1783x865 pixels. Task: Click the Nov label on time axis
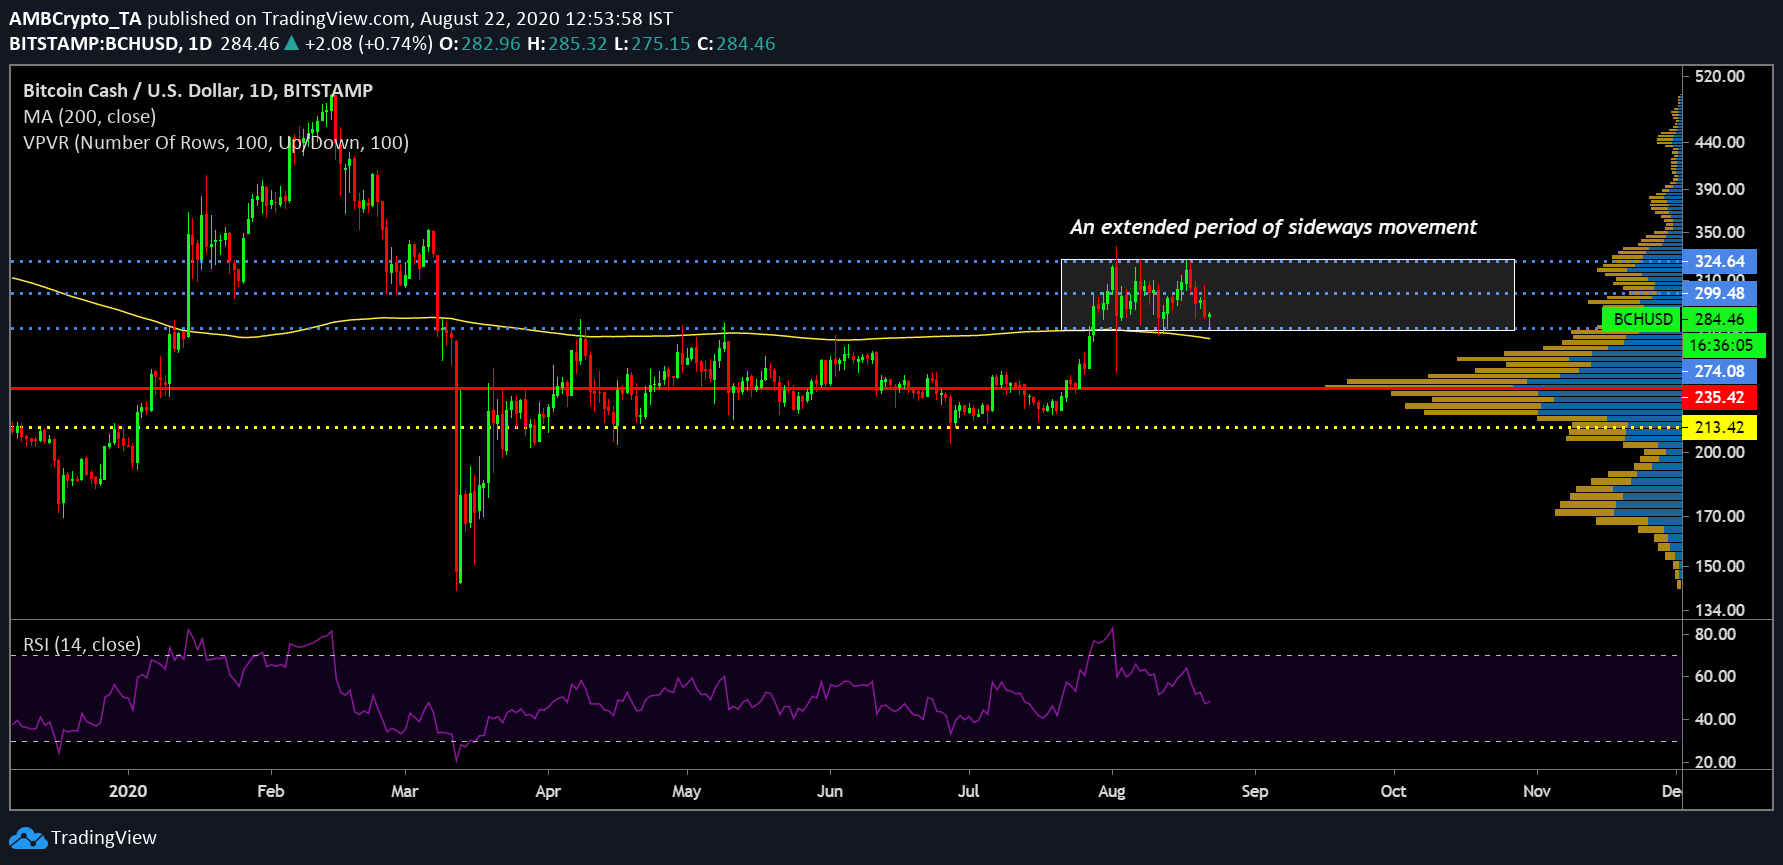pyautogui.click(x=1537, y=791)
